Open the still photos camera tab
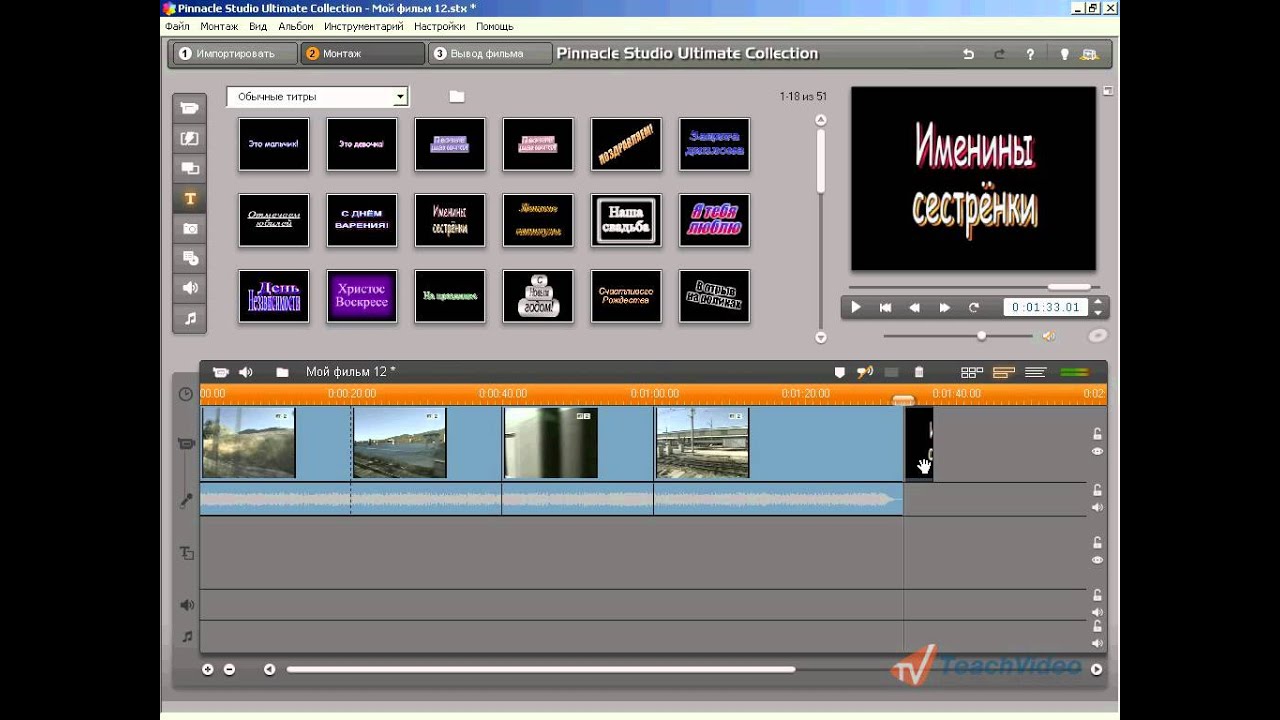The width and height of the screenshot is (1280, 720). 189,229
